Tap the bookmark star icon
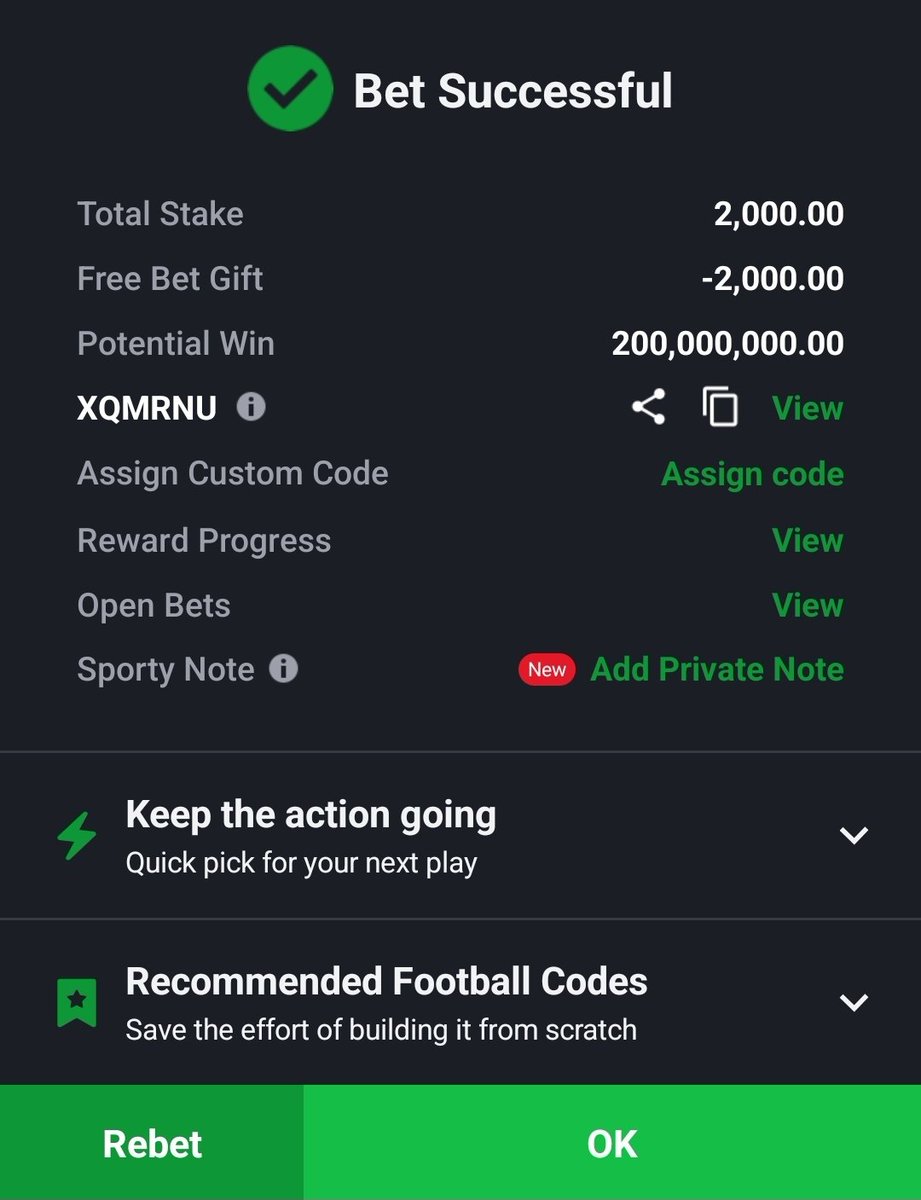The width and height of the screenshot is (921, 1200). click(x=77, y=1002)
